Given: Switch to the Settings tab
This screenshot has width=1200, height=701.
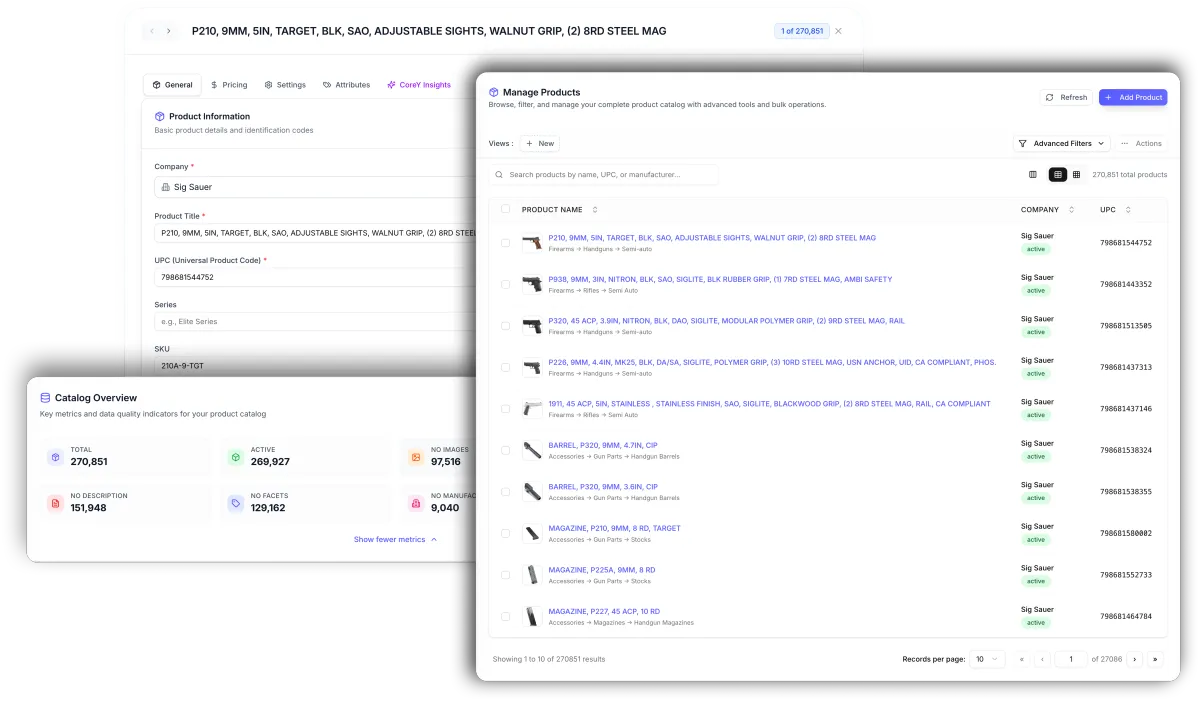Looking at the screenshot, I should (285, 85).
